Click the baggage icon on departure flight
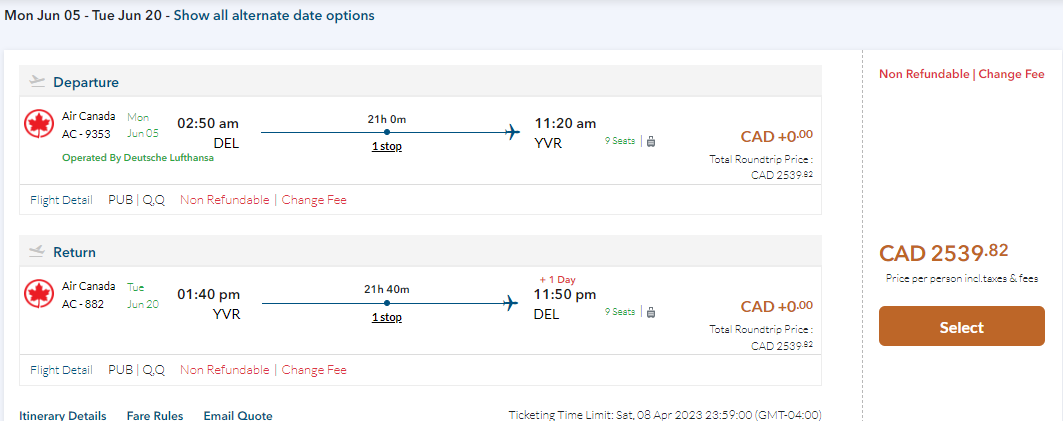 (651, 142)
